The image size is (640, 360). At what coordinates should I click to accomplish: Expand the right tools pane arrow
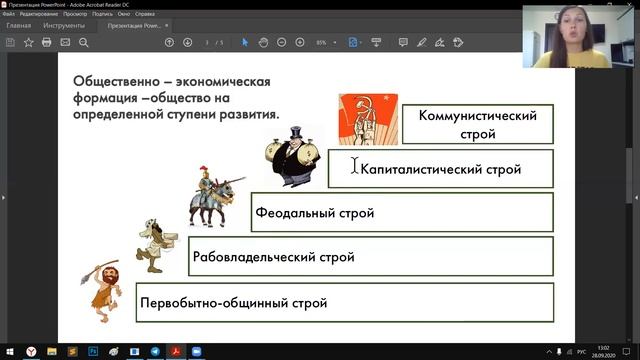(x=637, y=198)
